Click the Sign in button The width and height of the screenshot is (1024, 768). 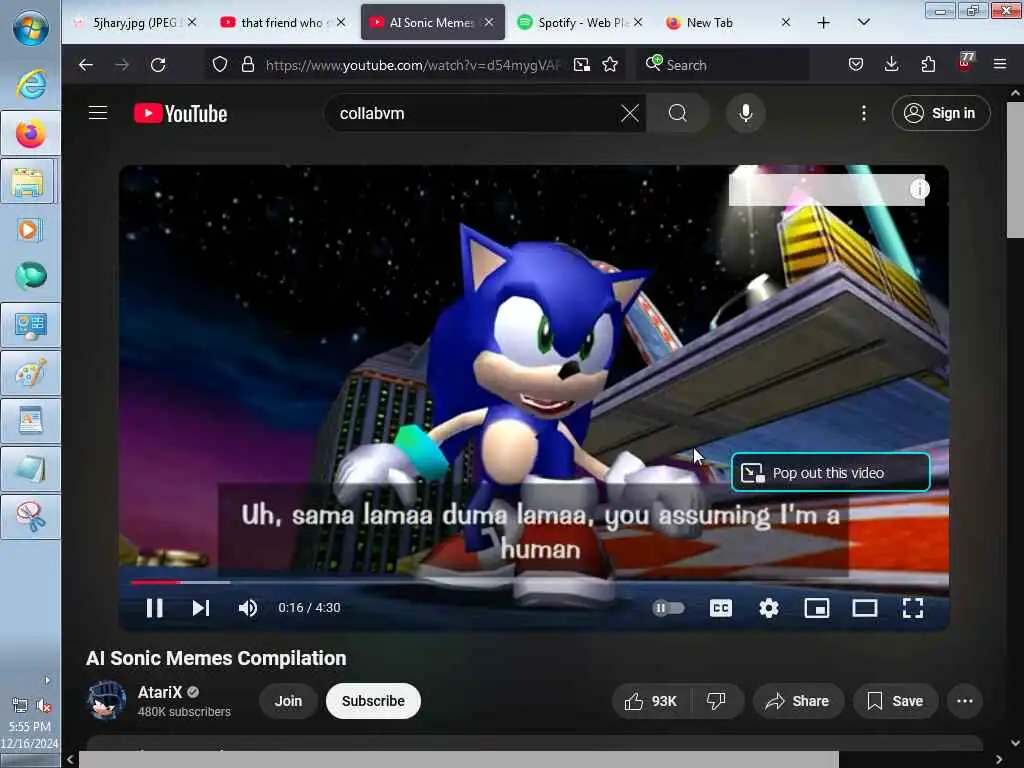pyautogui.click(x=940, y=113)
